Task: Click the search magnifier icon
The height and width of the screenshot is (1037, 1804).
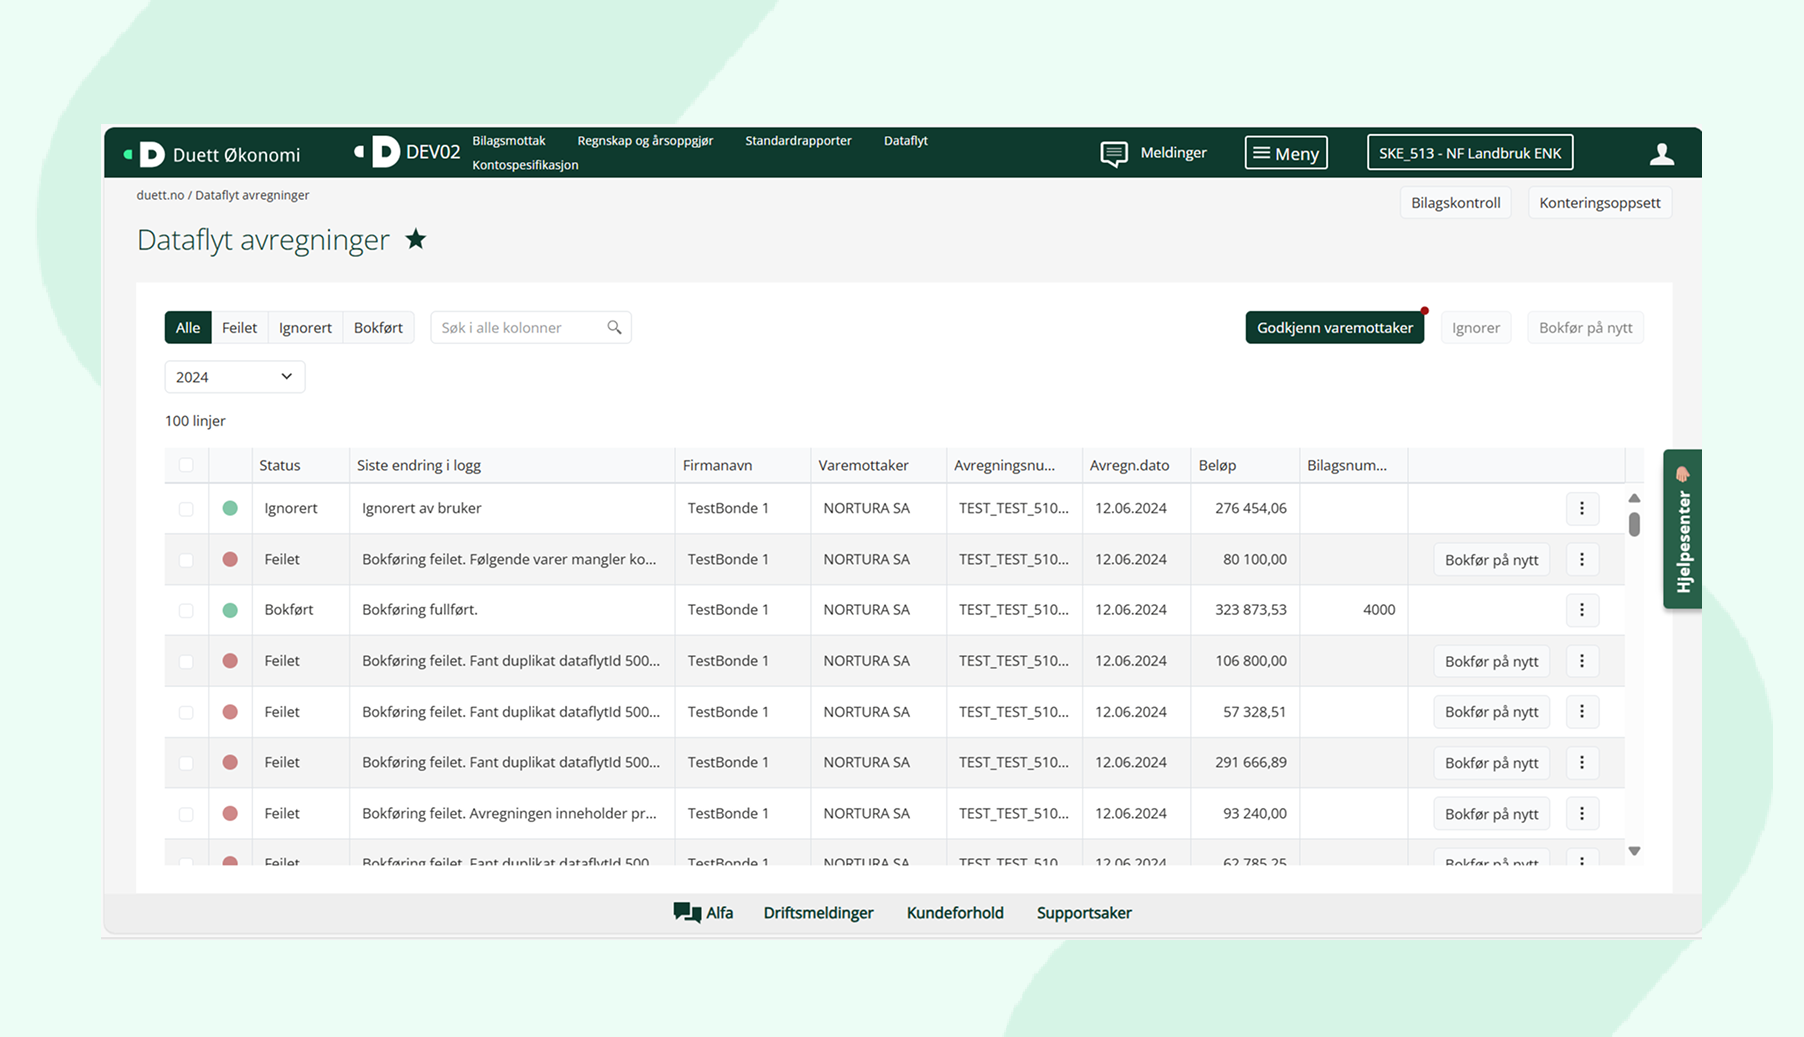Action: point(614,328)
